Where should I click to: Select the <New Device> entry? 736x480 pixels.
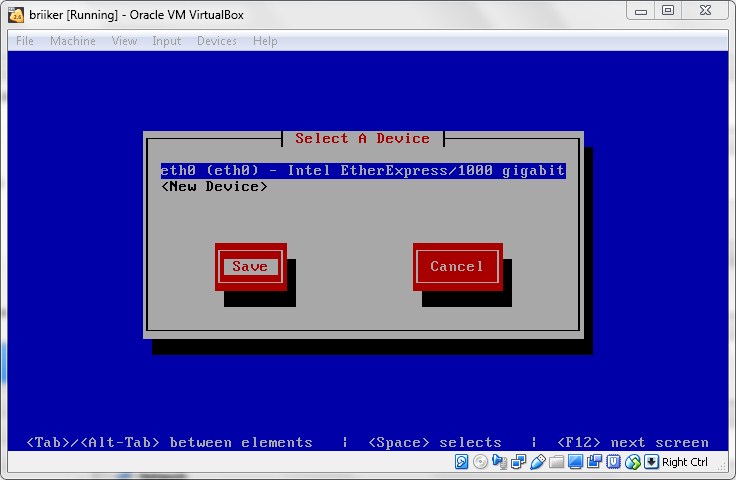(x=214, y=187)
